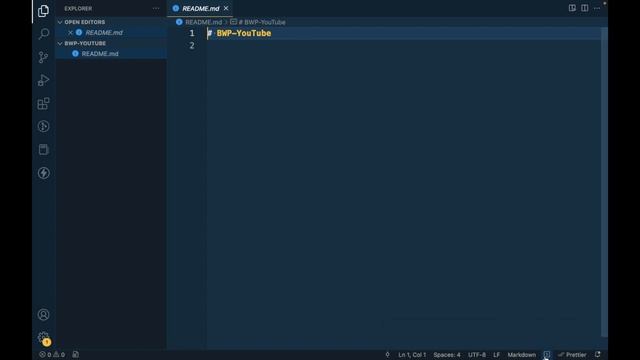Click the editor vertical scrollbar
The image size is (640, 360).
pyautogui.click(x=604, y=182)
